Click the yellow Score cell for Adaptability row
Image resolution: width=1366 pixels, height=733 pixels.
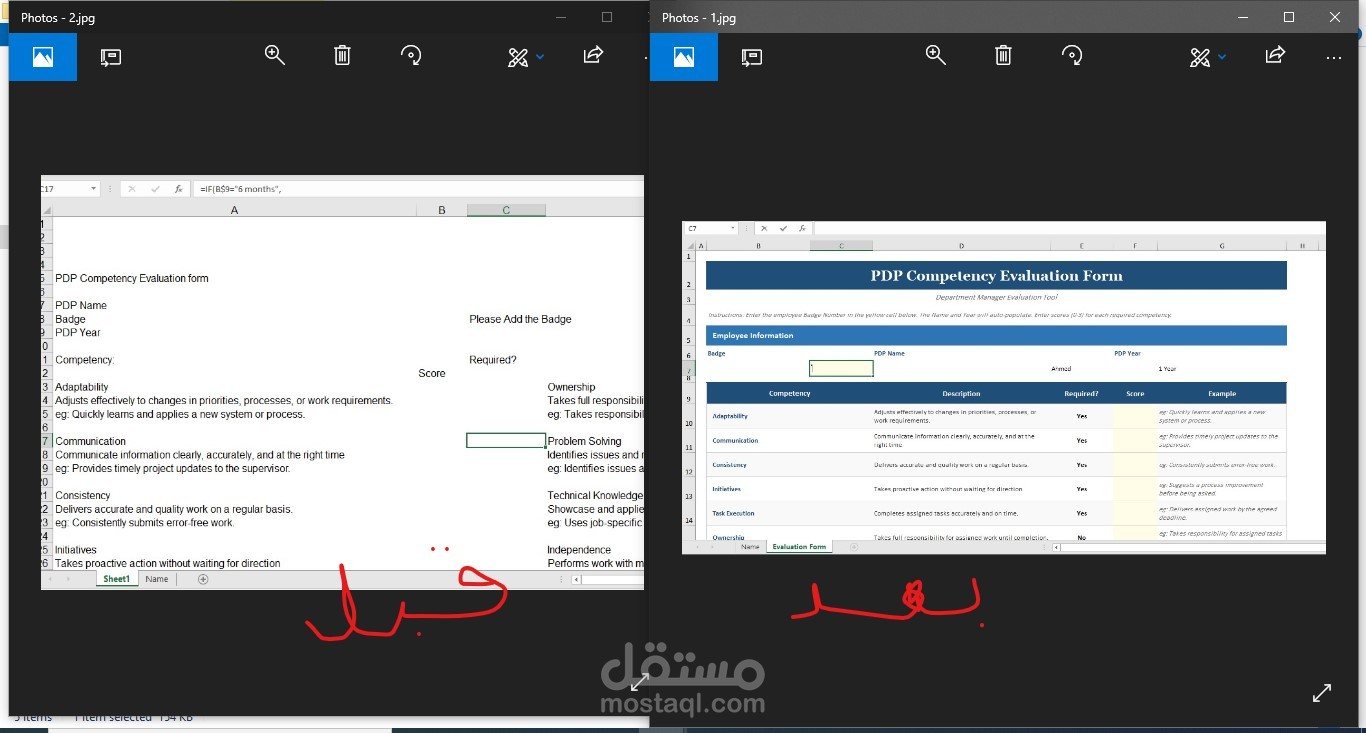click(1135, 416)
